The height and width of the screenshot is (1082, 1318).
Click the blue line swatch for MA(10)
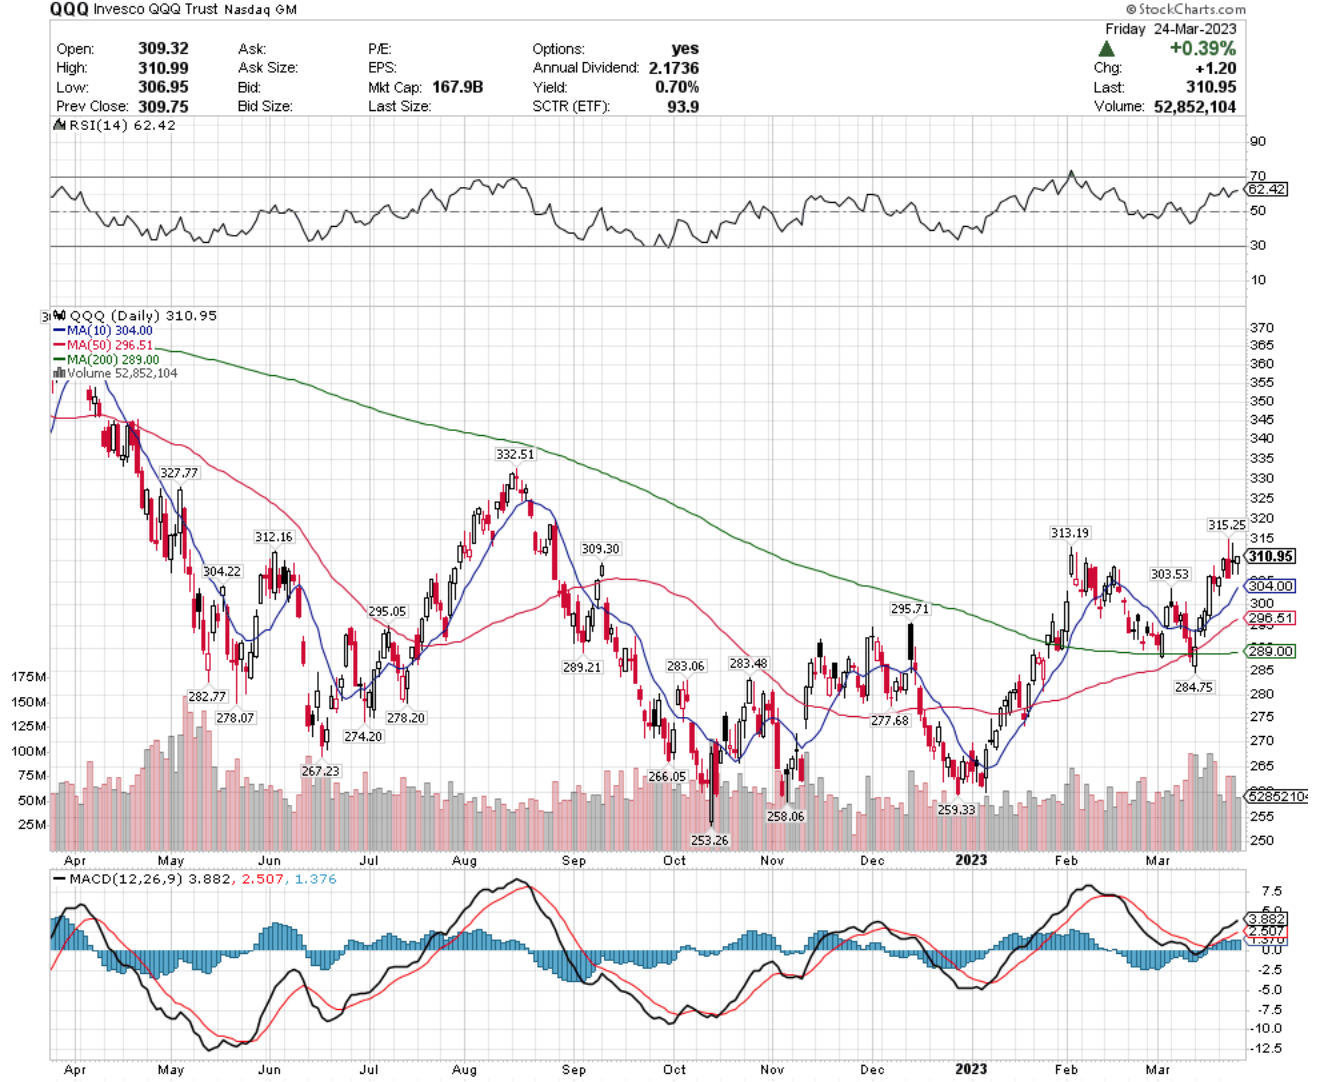pyautogui.click(x=59, y=330)
